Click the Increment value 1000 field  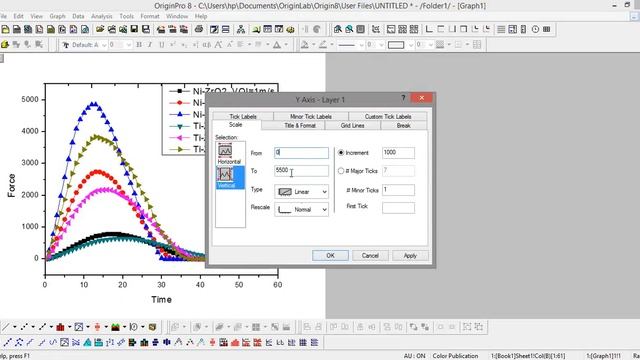(398, 153)
